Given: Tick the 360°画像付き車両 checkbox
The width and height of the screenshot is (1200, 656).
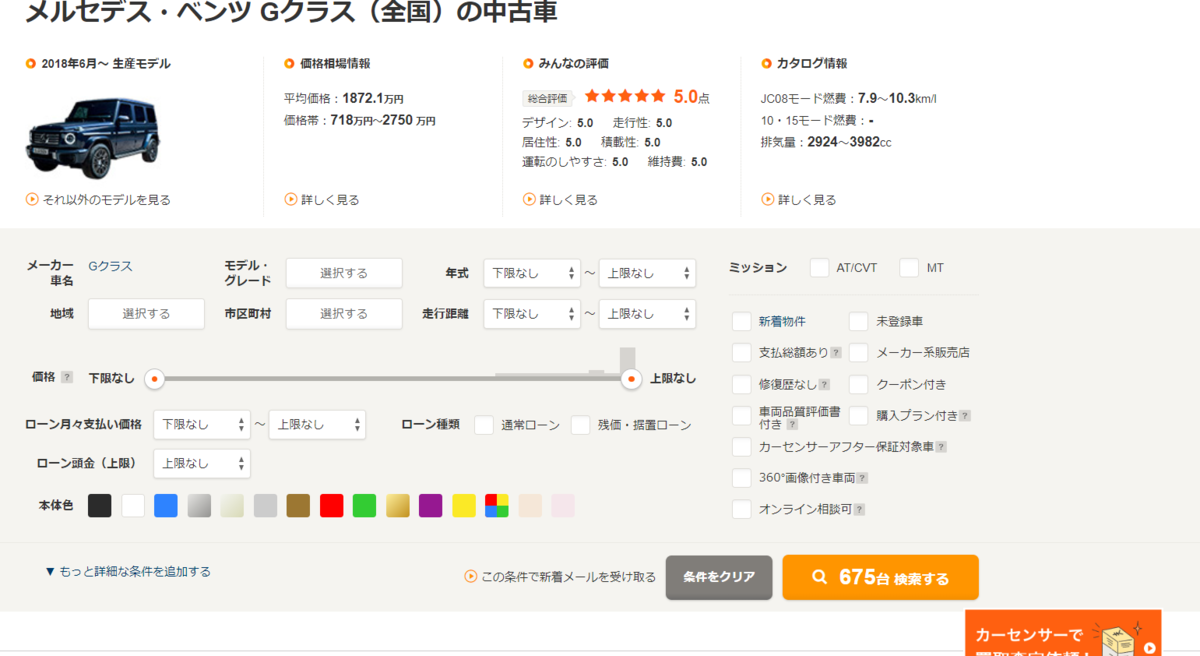Looking at the screenshot, I should click(x=741, y=478).
